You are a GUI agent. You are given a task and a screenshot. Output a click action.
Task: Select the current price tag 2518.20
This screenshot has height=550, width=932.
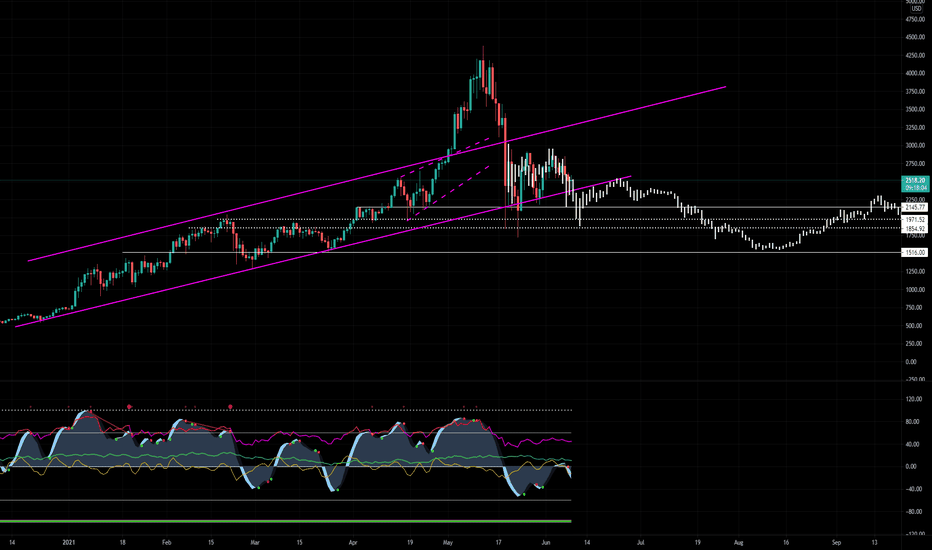[x=915, y=184]
